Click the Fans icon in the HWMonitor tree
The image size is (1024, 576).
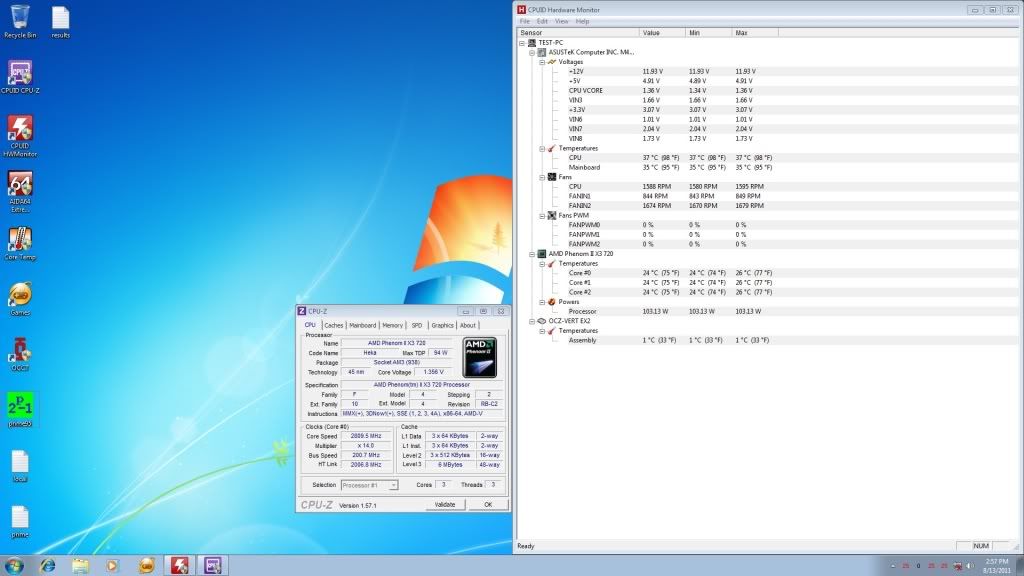click(551, 177)
